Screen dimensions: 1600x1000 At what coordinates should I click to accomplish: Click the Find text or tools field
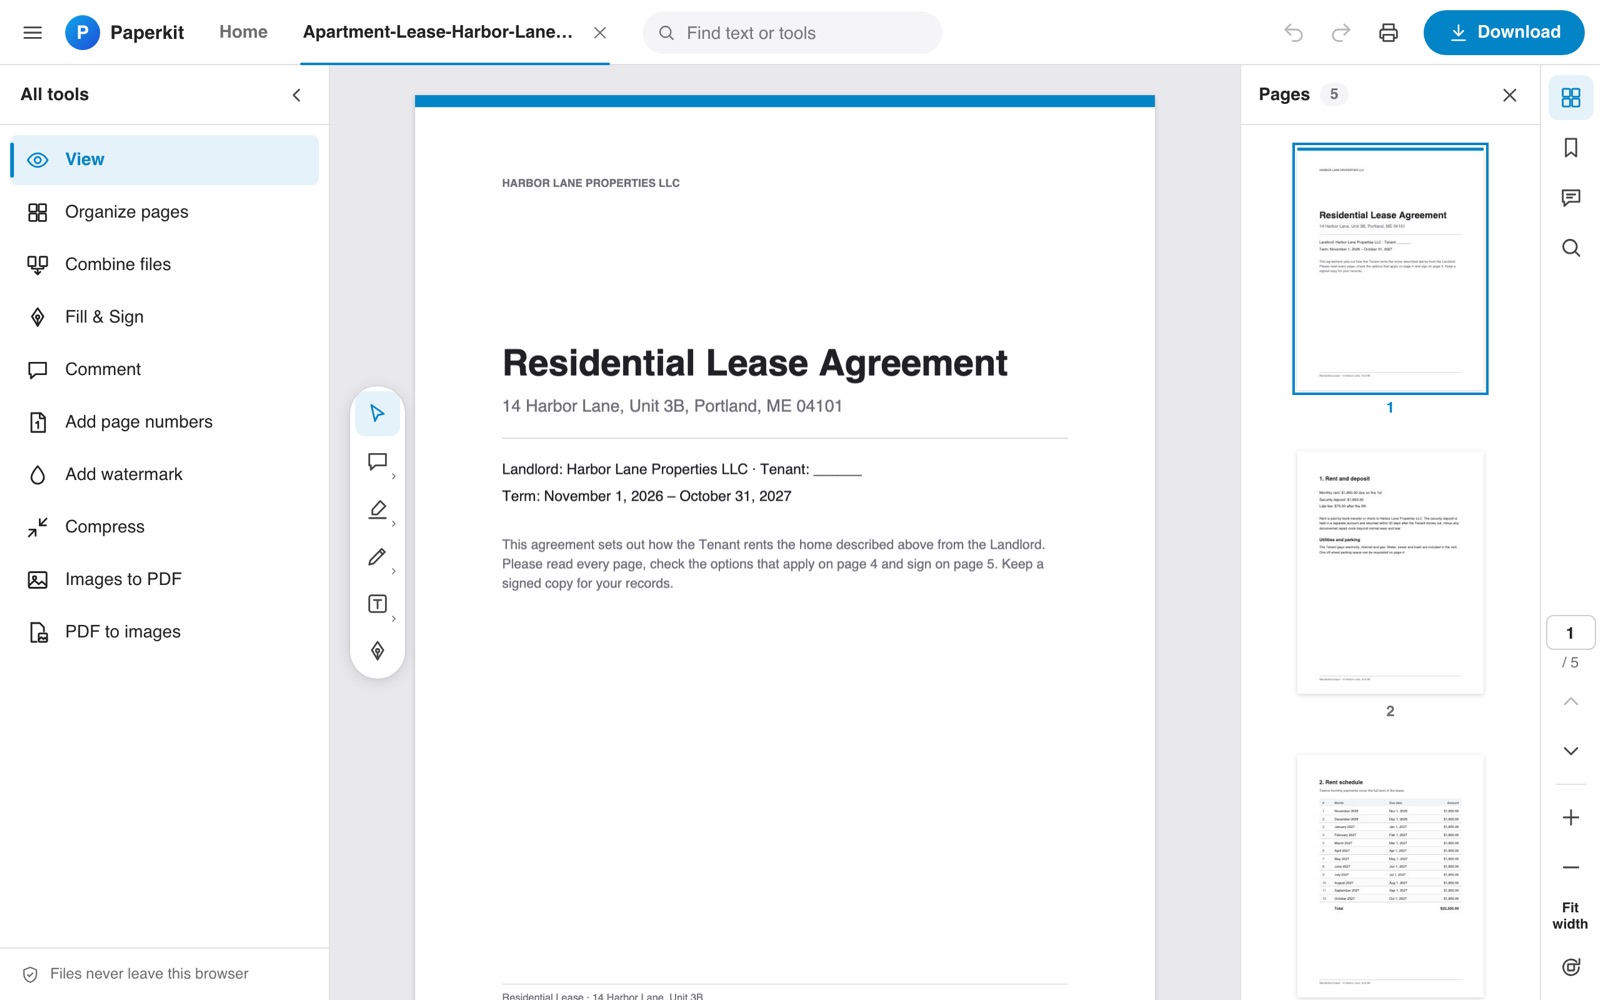tap(792, 33)
